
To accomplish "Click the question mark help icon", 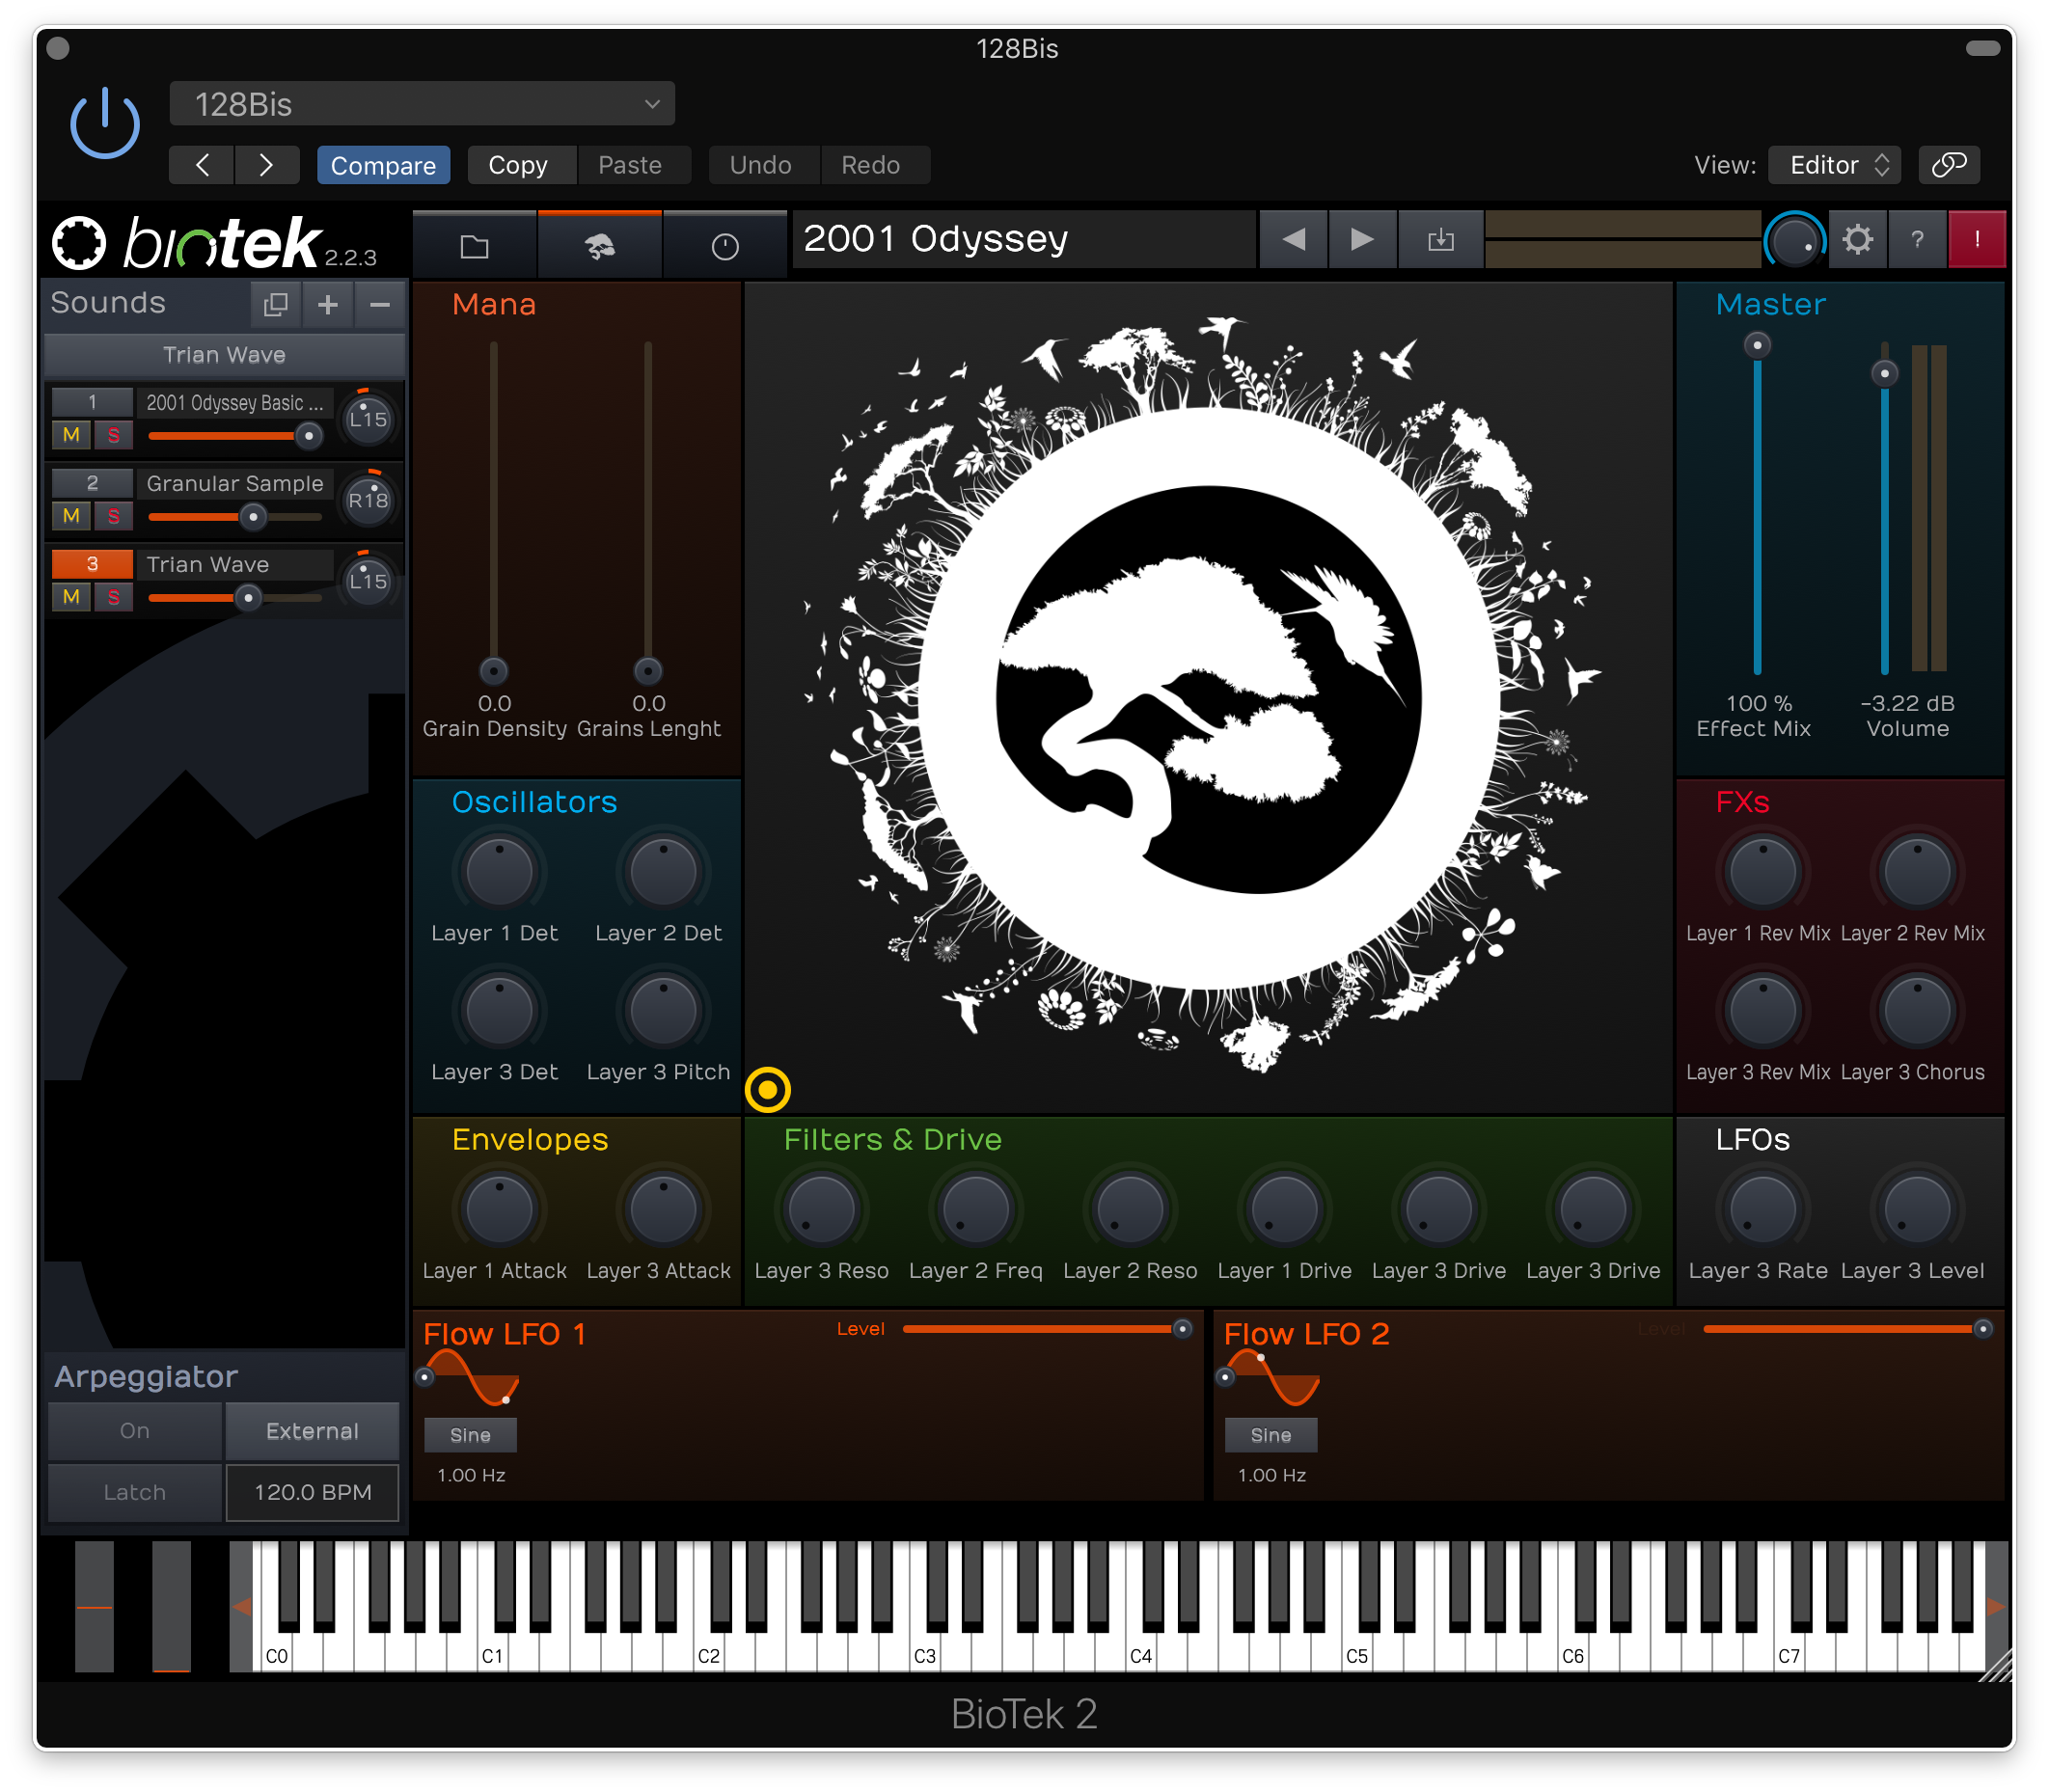I will [x=1918, y=240].
